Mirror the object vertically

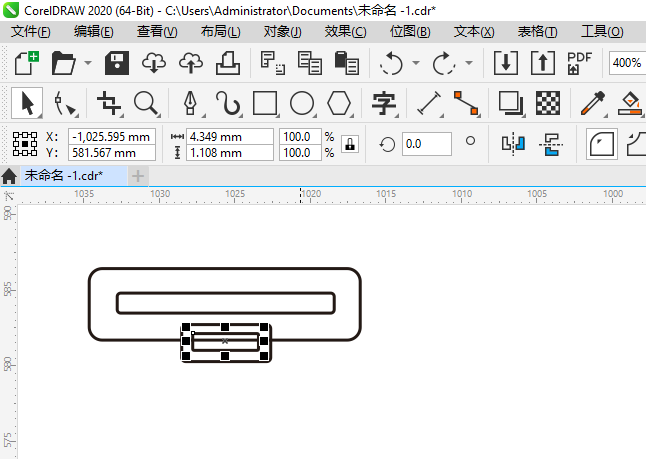(551, 144)
